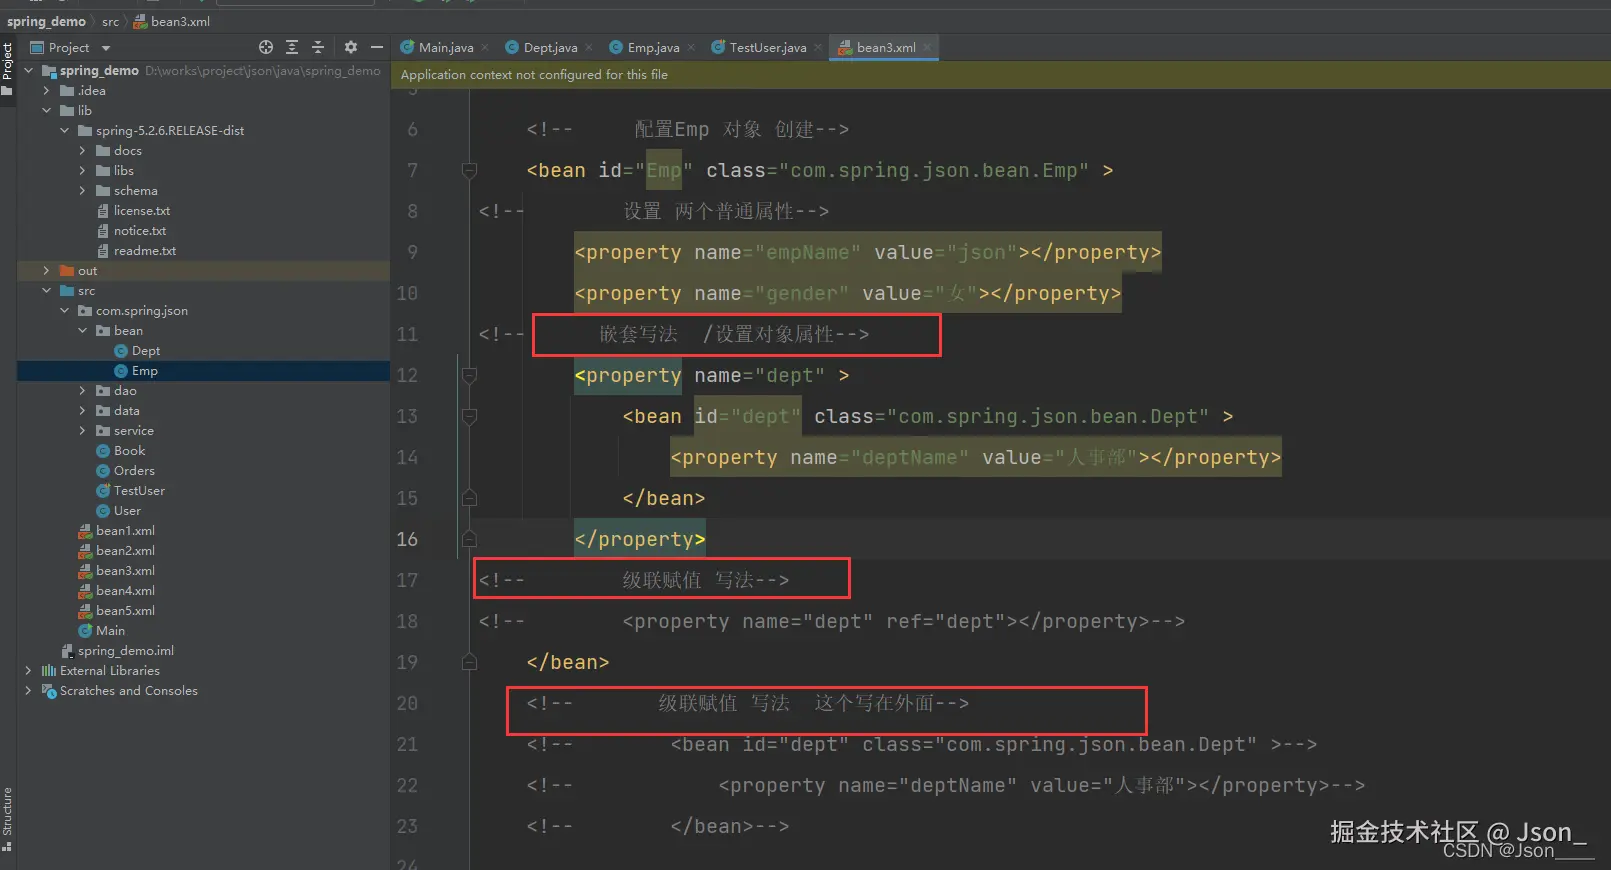Open the Project view dropdown
The height and width of the screenshot is (870, 1611).
point(106,48)
